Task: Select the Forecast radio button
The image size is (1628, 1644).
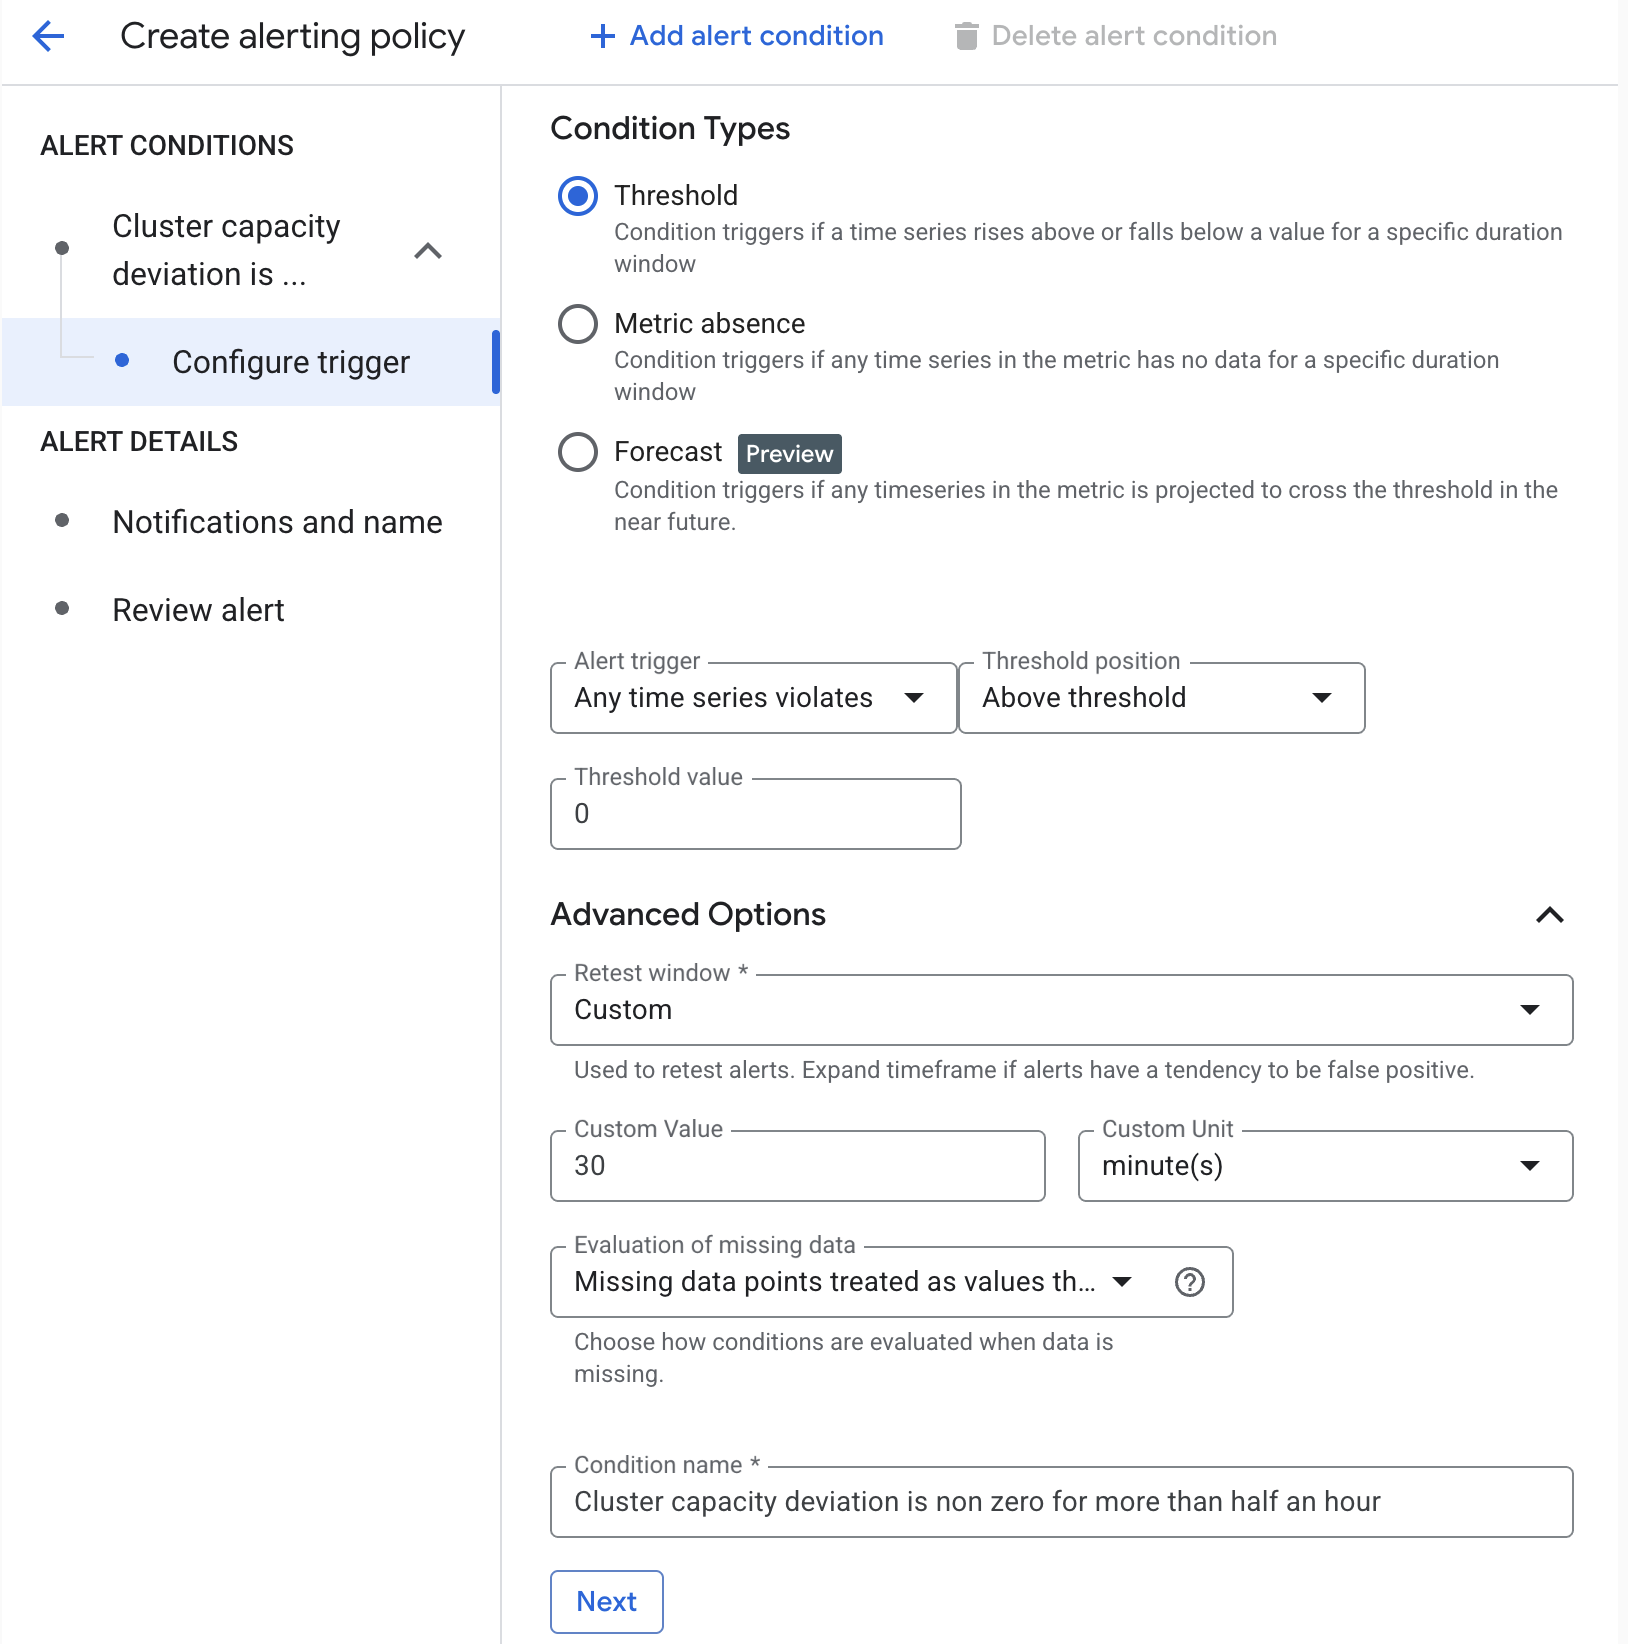Action: coord(578,452)
